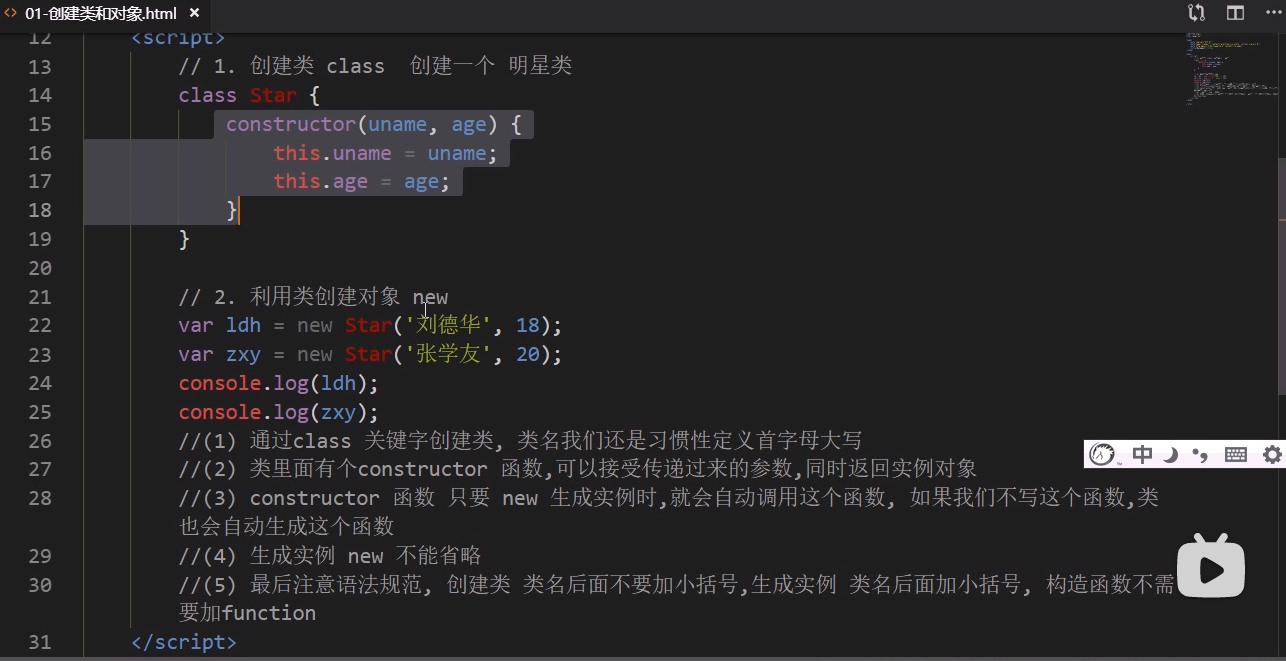This screenshot has height=661, width=1286.
Task: Open the IME settings gear
Action: point(1272,454)
